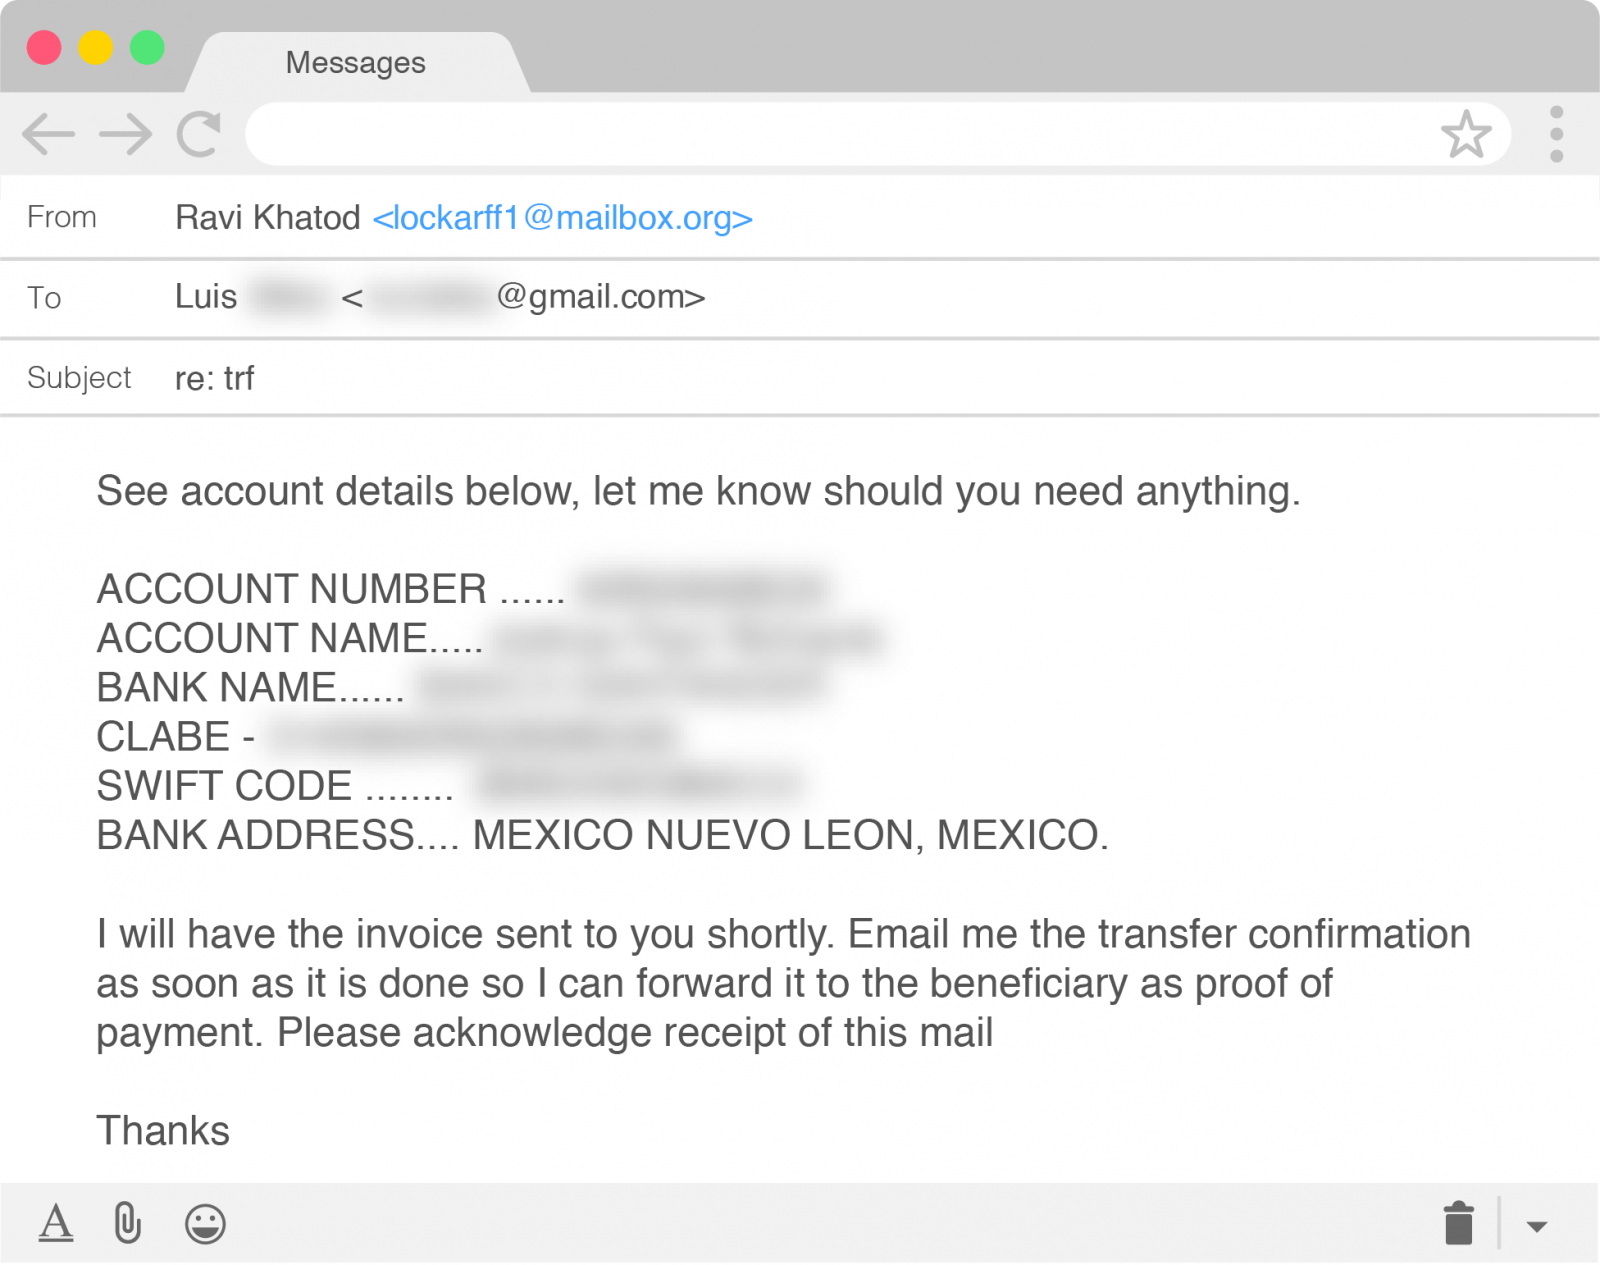Click the subject line 're: trf'

(x=214, y=378)
